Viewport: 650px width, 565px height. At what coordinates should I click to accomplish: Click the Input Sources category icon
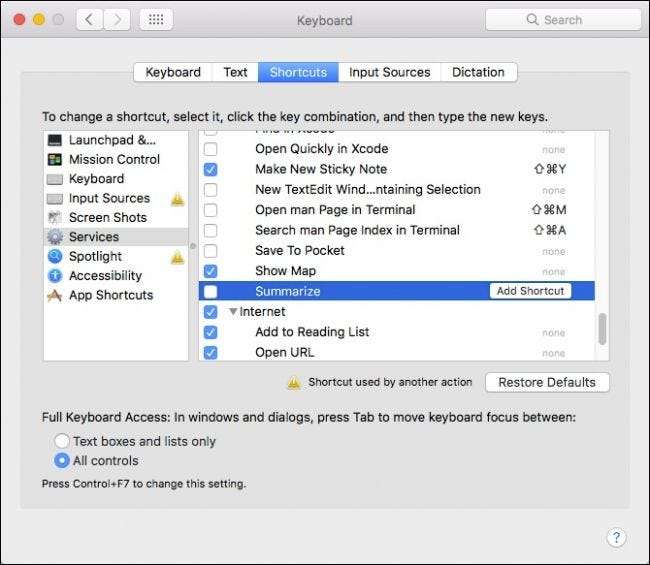[55, 199]
